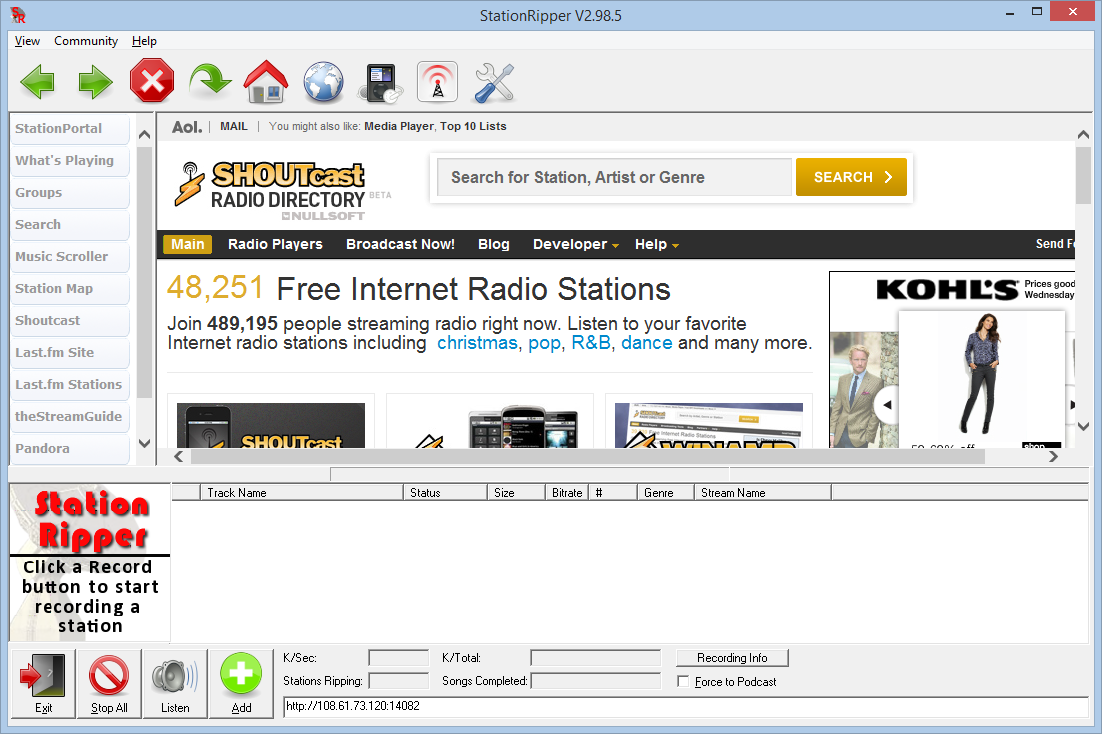Add a station with the green plus
Screen dimensions: 1102x734
(x=241, y=683)
